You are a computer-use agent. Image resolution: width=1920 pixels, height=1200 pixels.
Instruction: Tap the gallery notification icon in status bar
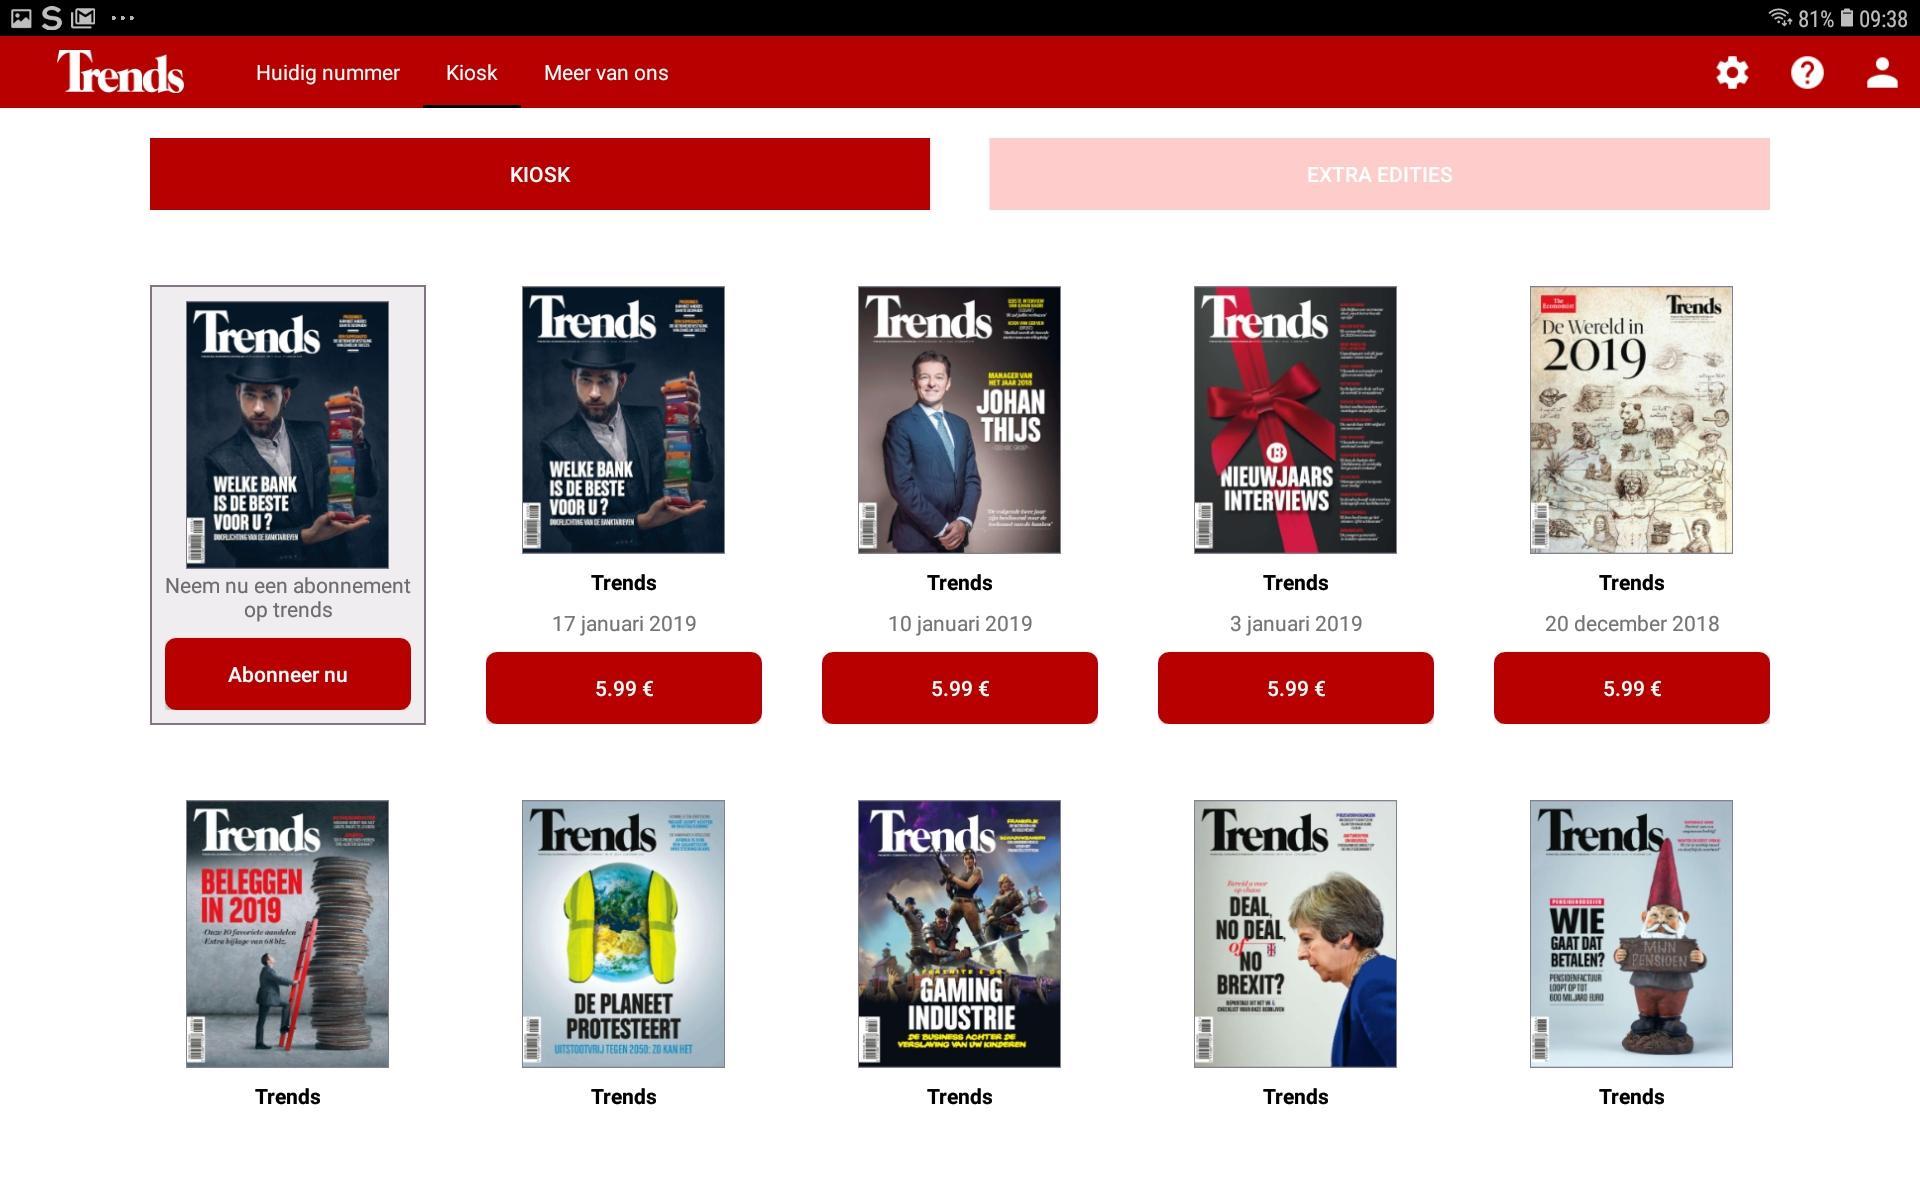pos(21,18)
